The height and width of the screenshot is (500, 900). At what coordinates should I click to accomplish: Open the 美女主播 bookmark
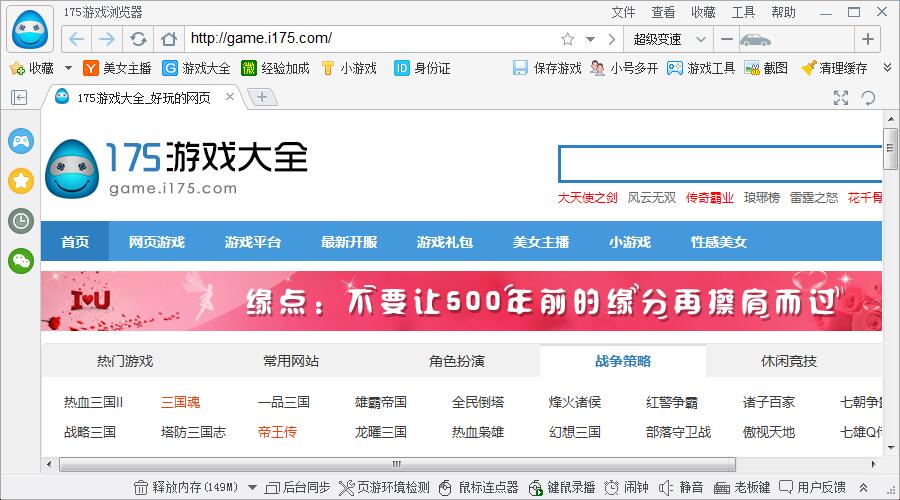[117, 68]
